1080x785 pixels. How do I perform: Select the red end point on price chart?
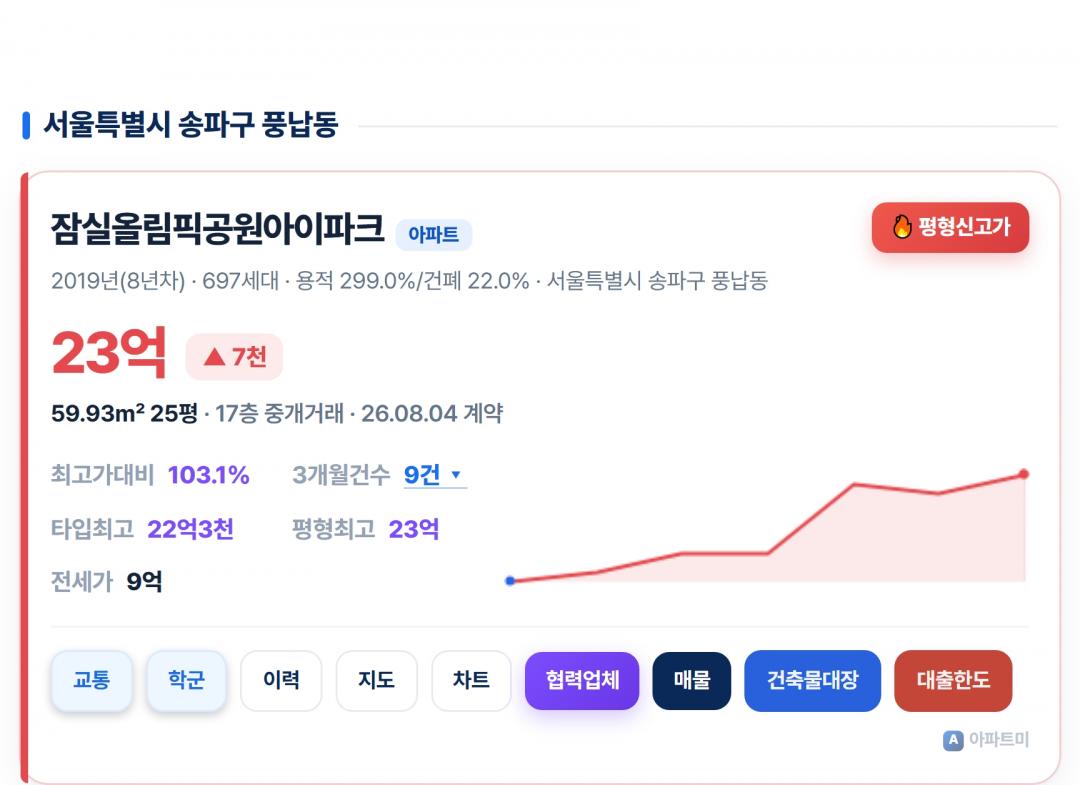(1024, 474)
